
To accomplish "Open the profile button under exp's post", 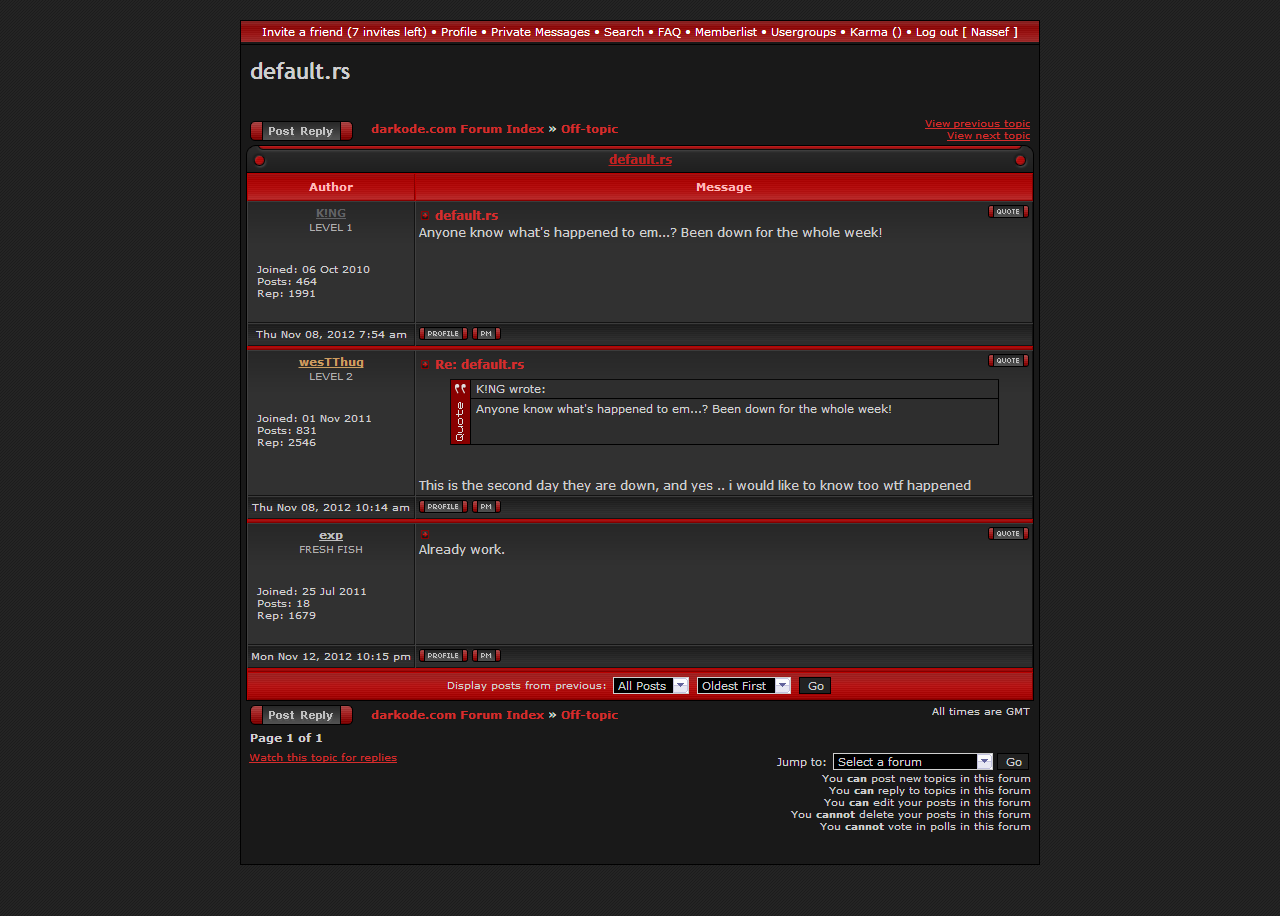I will pos(442,656).
